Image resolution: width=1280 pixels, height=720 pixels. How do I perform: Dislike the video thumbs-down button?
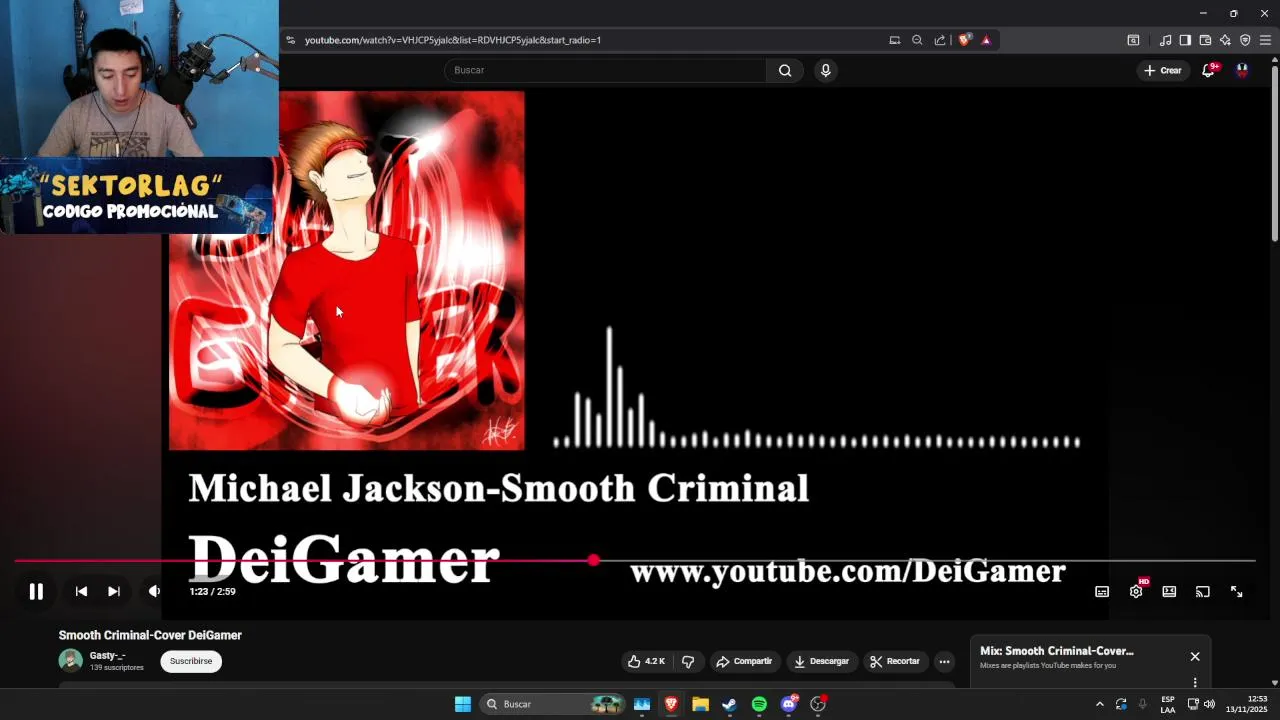click(688, 661)
